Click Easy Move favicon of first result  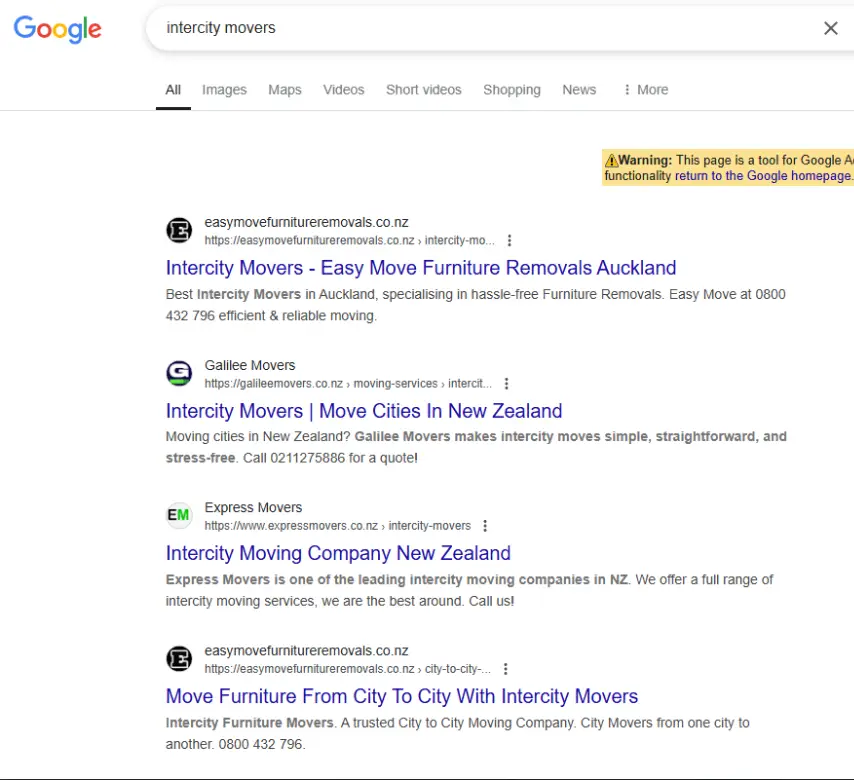click(x=179, y=230)
